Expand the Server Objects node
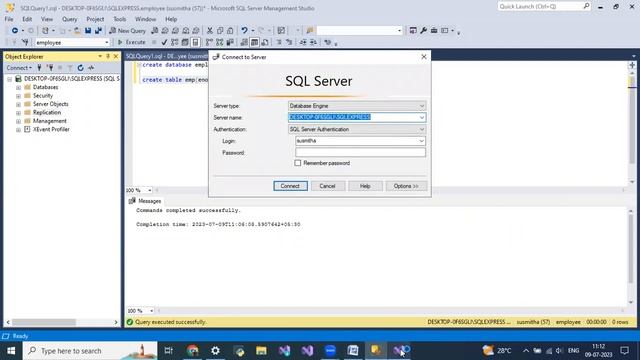This screenshot has height=360, width=640. click(x=18, y=104)
